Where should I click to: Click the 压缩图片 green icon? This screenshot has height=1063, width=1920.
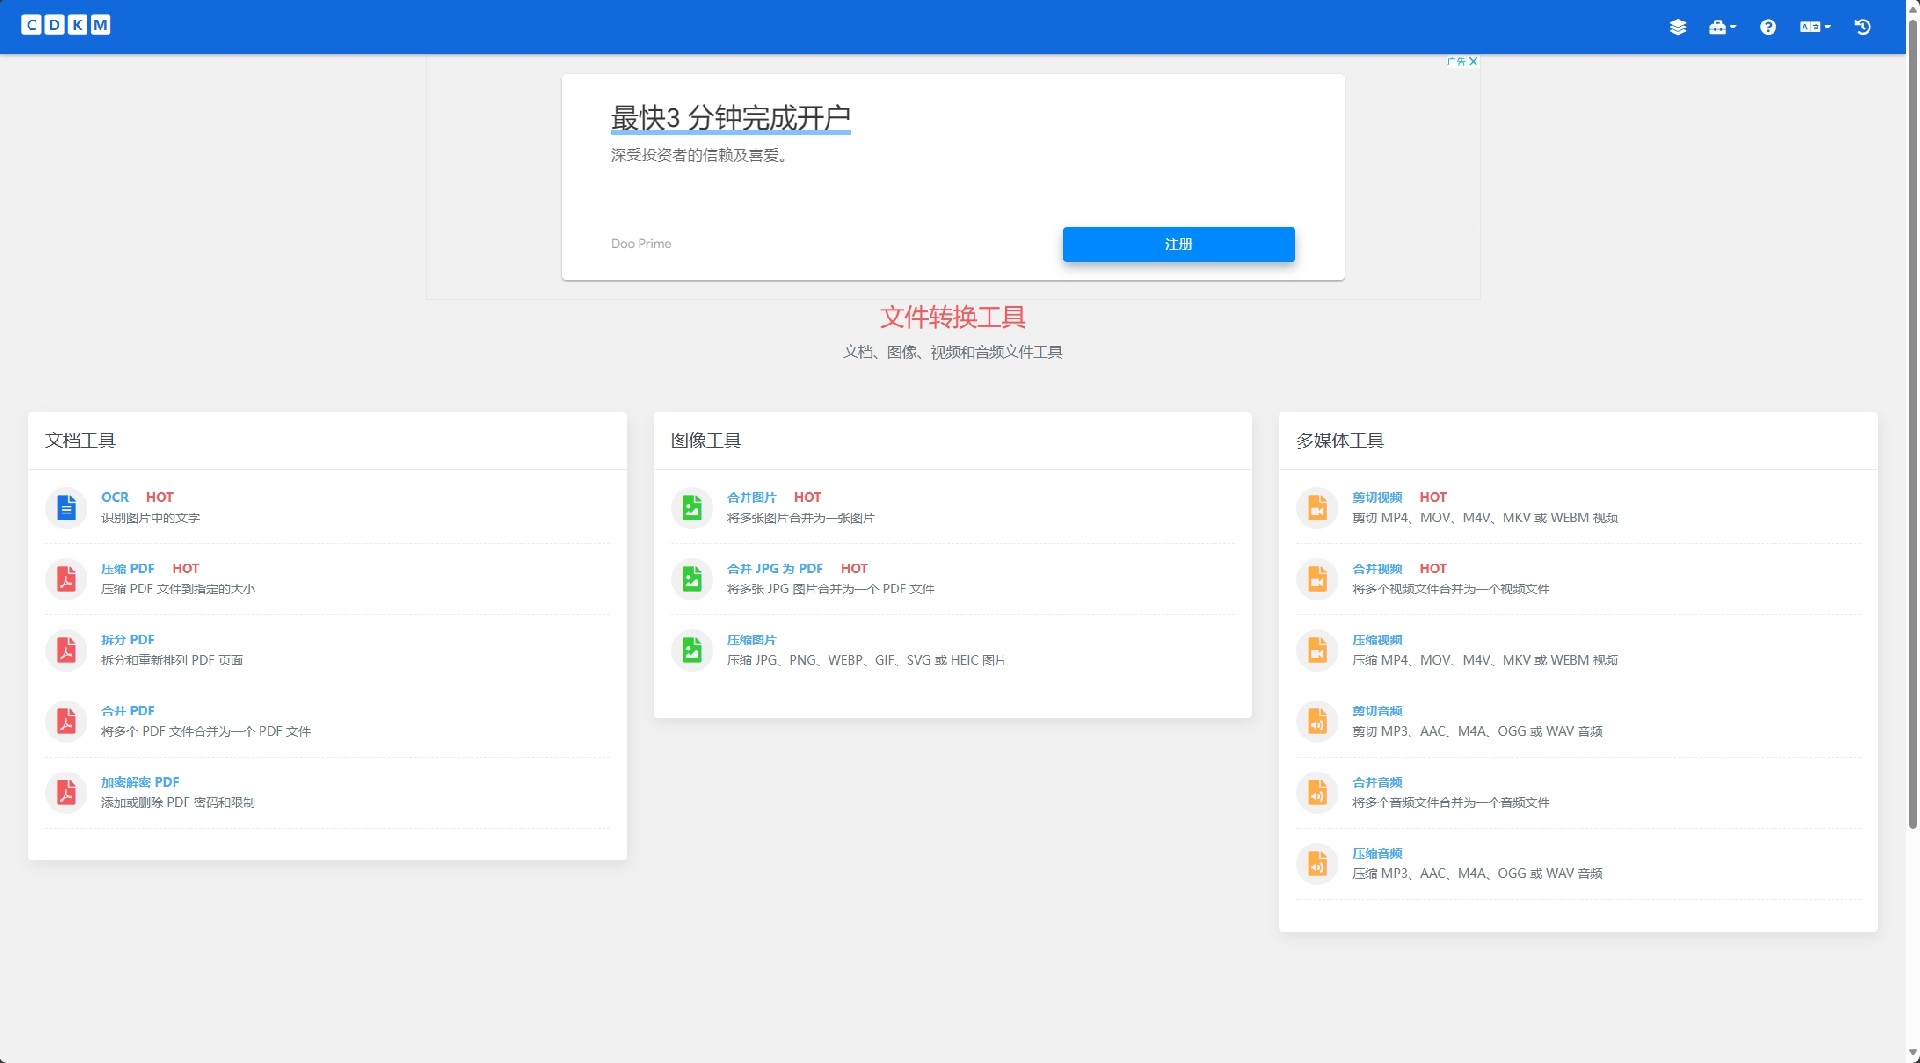691,650
